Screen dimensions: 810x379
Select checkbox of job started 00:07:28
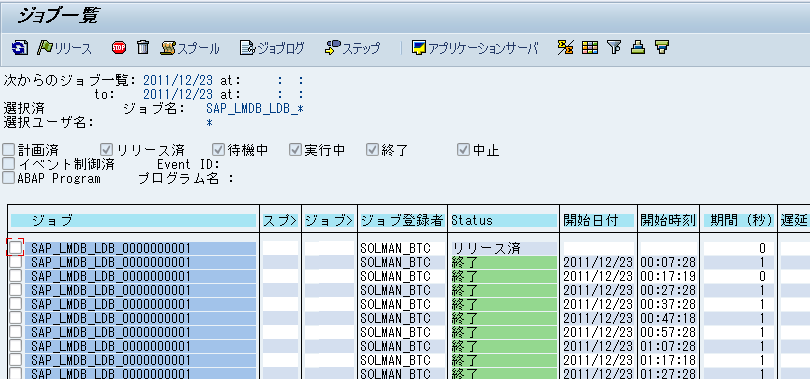15,262
